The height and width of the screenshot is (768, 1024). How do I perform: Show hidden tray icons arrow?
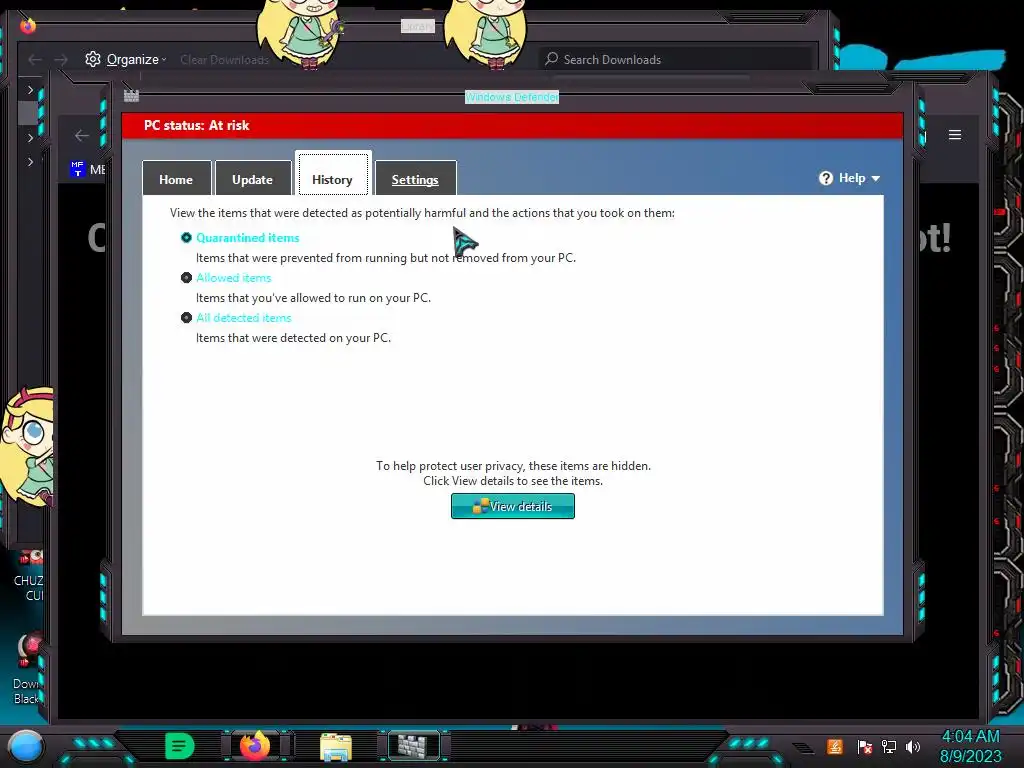803,748
